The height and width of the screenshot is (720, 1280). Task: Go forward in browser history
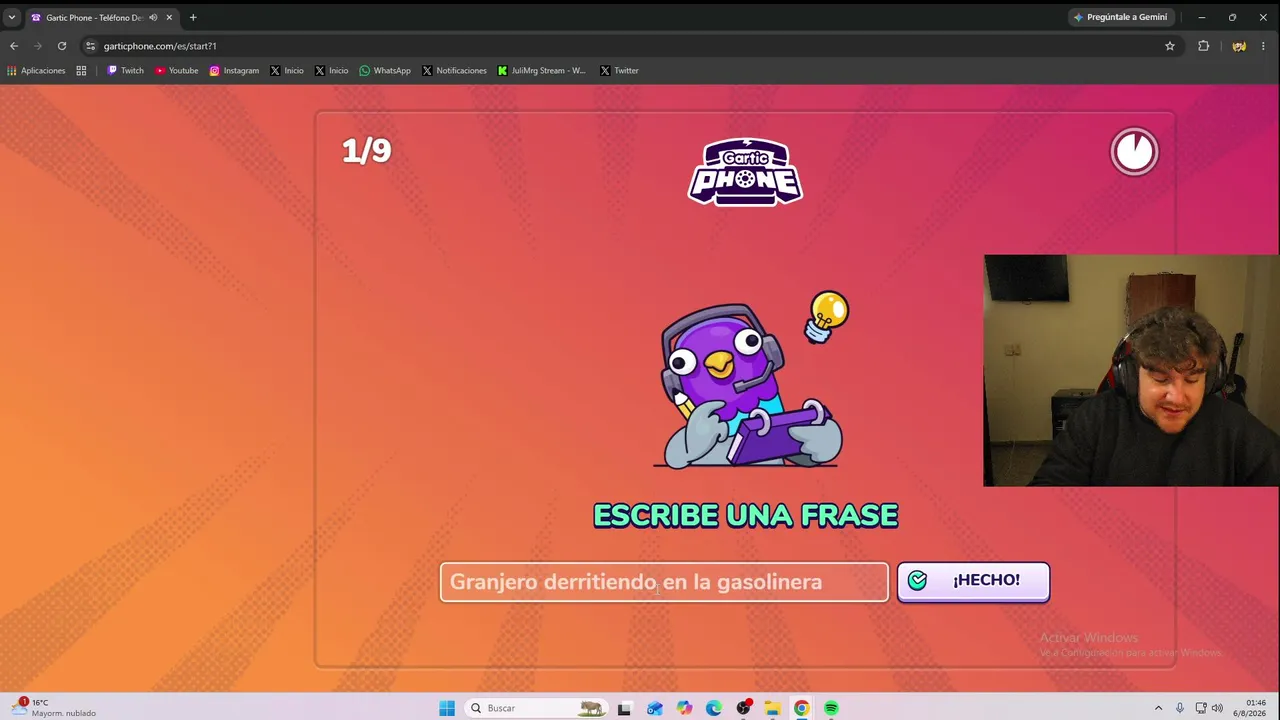[38, 46]
